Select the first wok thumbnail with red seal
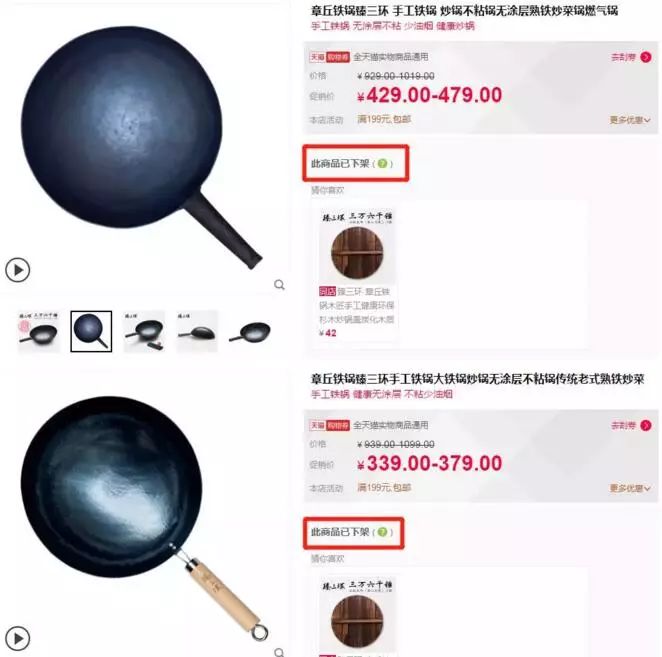Viewport: 662px width, 657px height. coord(39,331)
